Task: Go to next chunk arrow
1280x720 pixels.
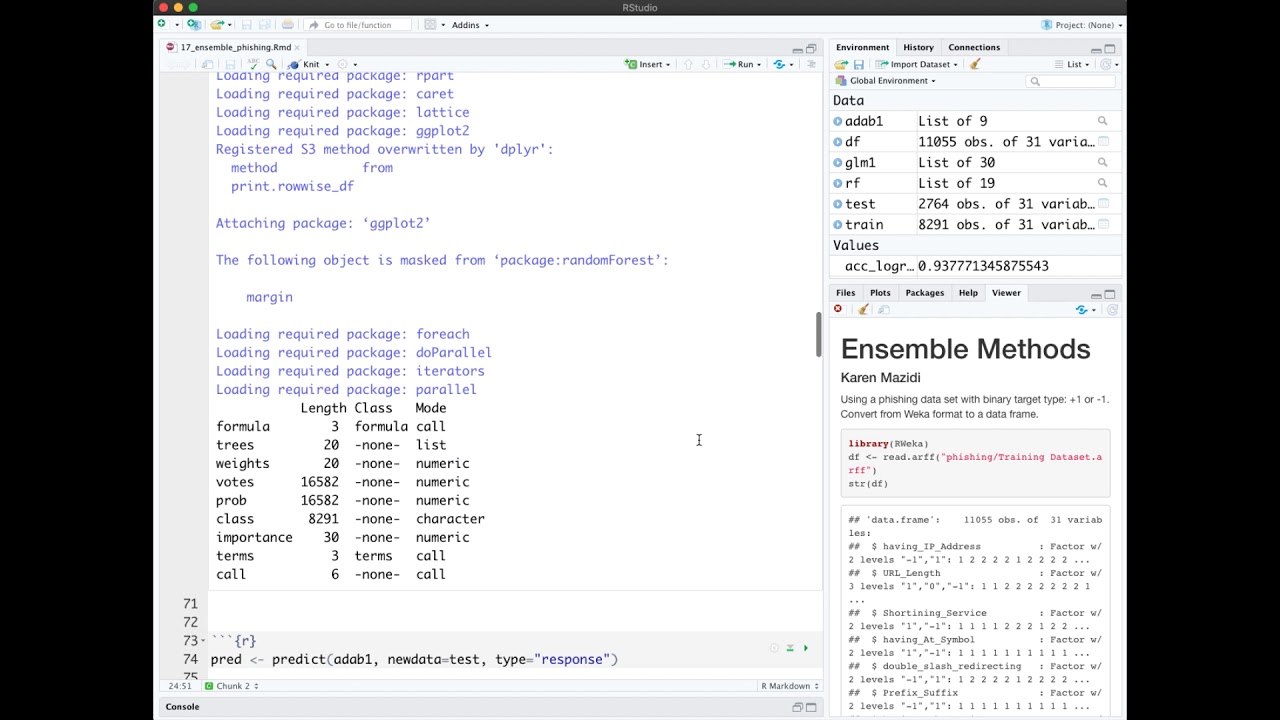Action: tap(705, 64)
